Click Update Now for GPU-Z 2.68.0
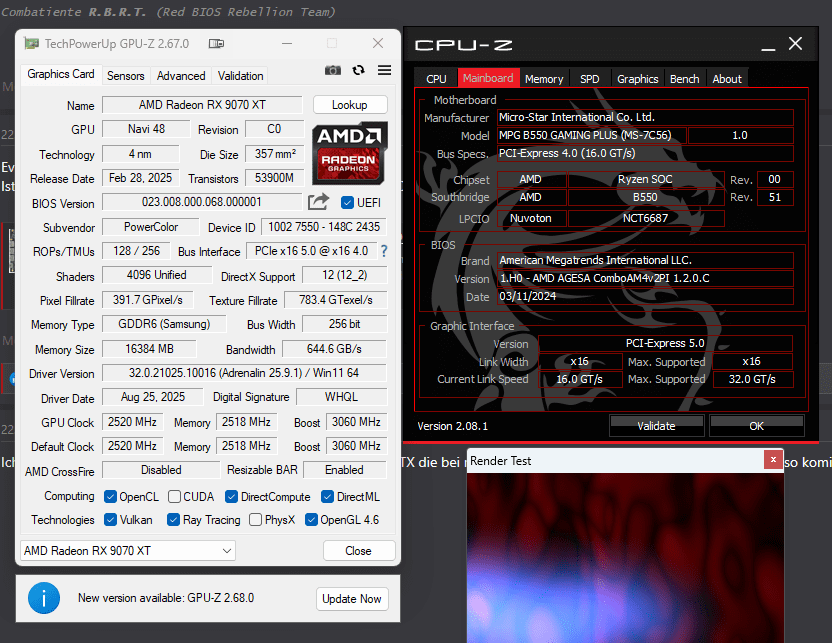This screenshot has width=832, height=643. point(352,598)
